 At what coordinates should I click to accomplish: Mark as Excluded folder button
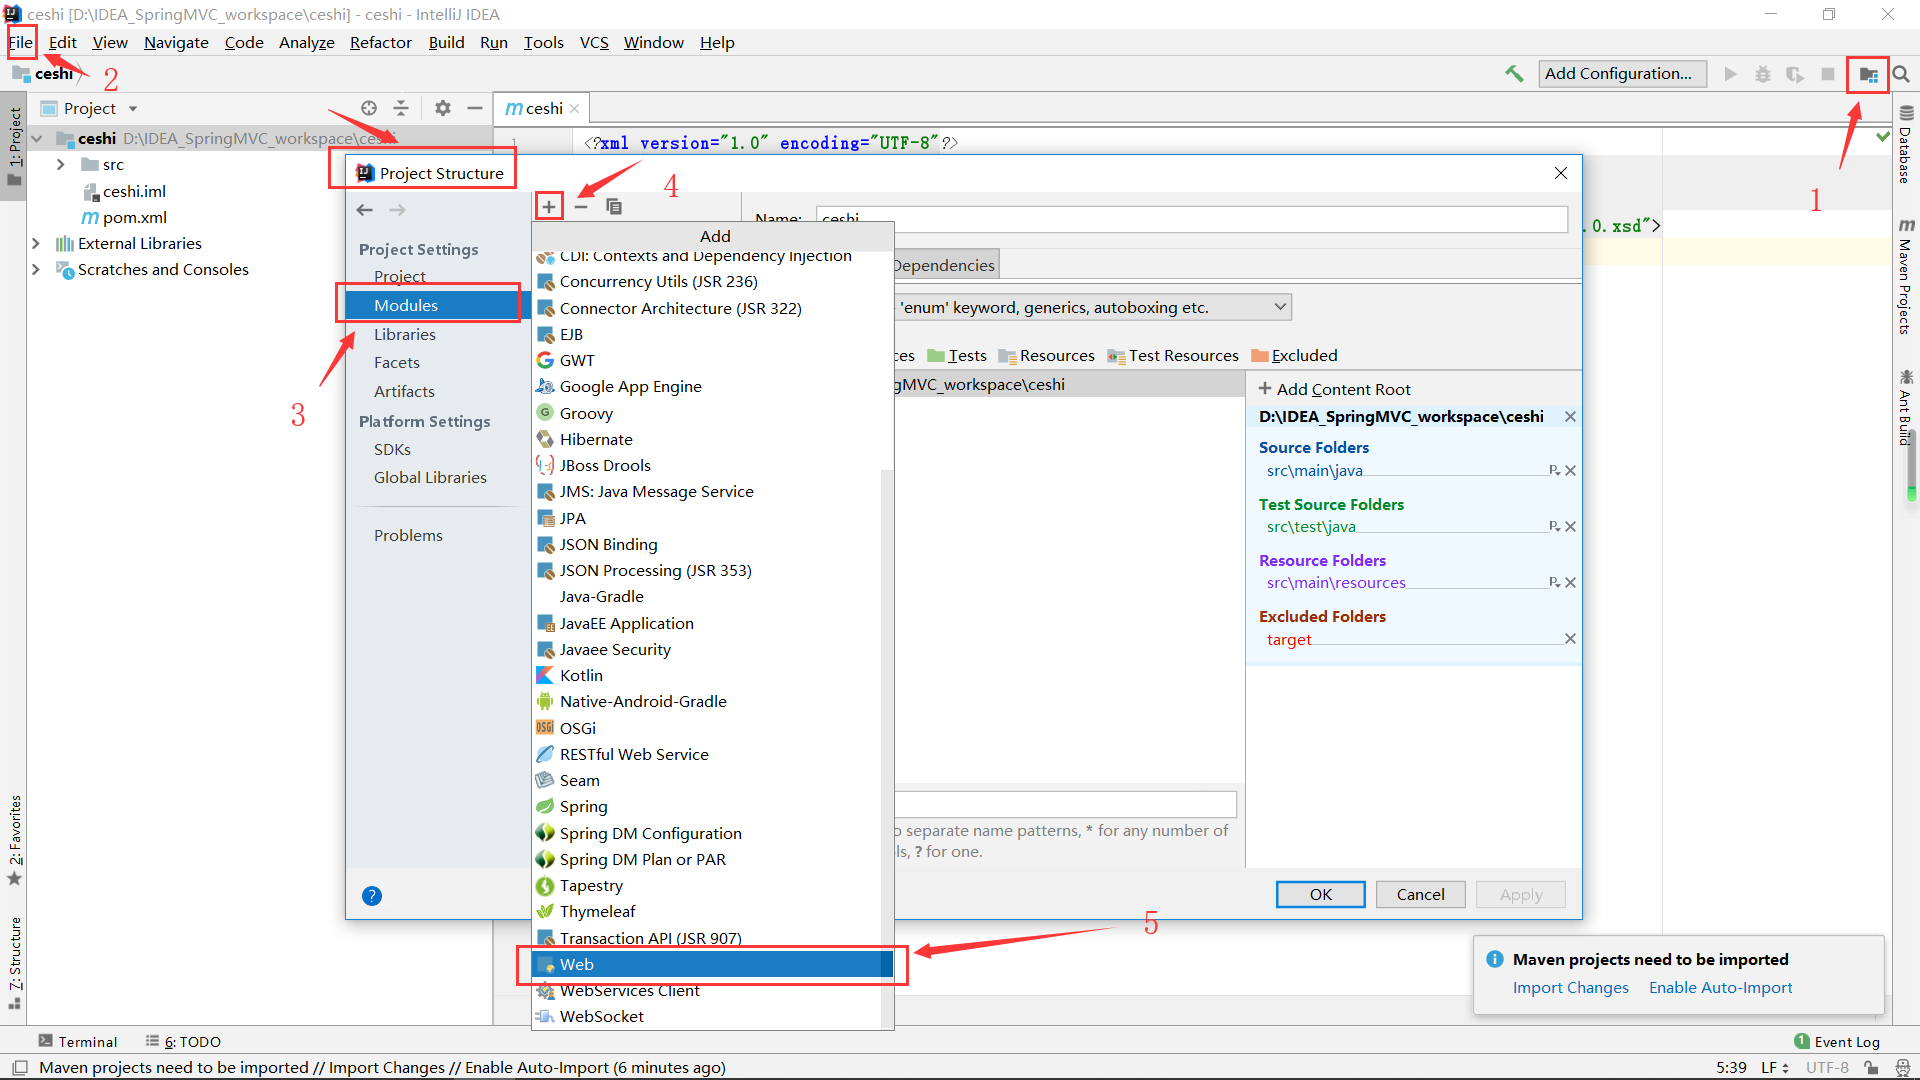(1294, 355)
